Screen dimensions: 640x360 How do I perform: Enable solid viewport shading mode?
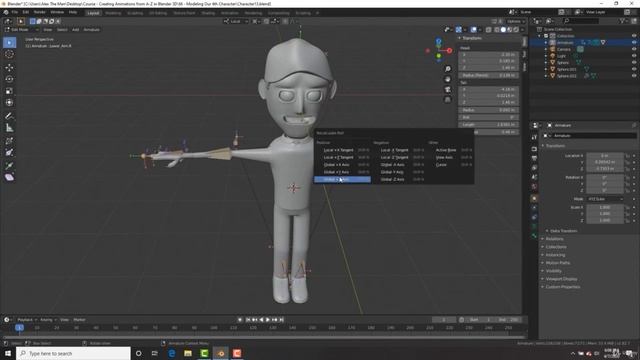pos(503,29)
